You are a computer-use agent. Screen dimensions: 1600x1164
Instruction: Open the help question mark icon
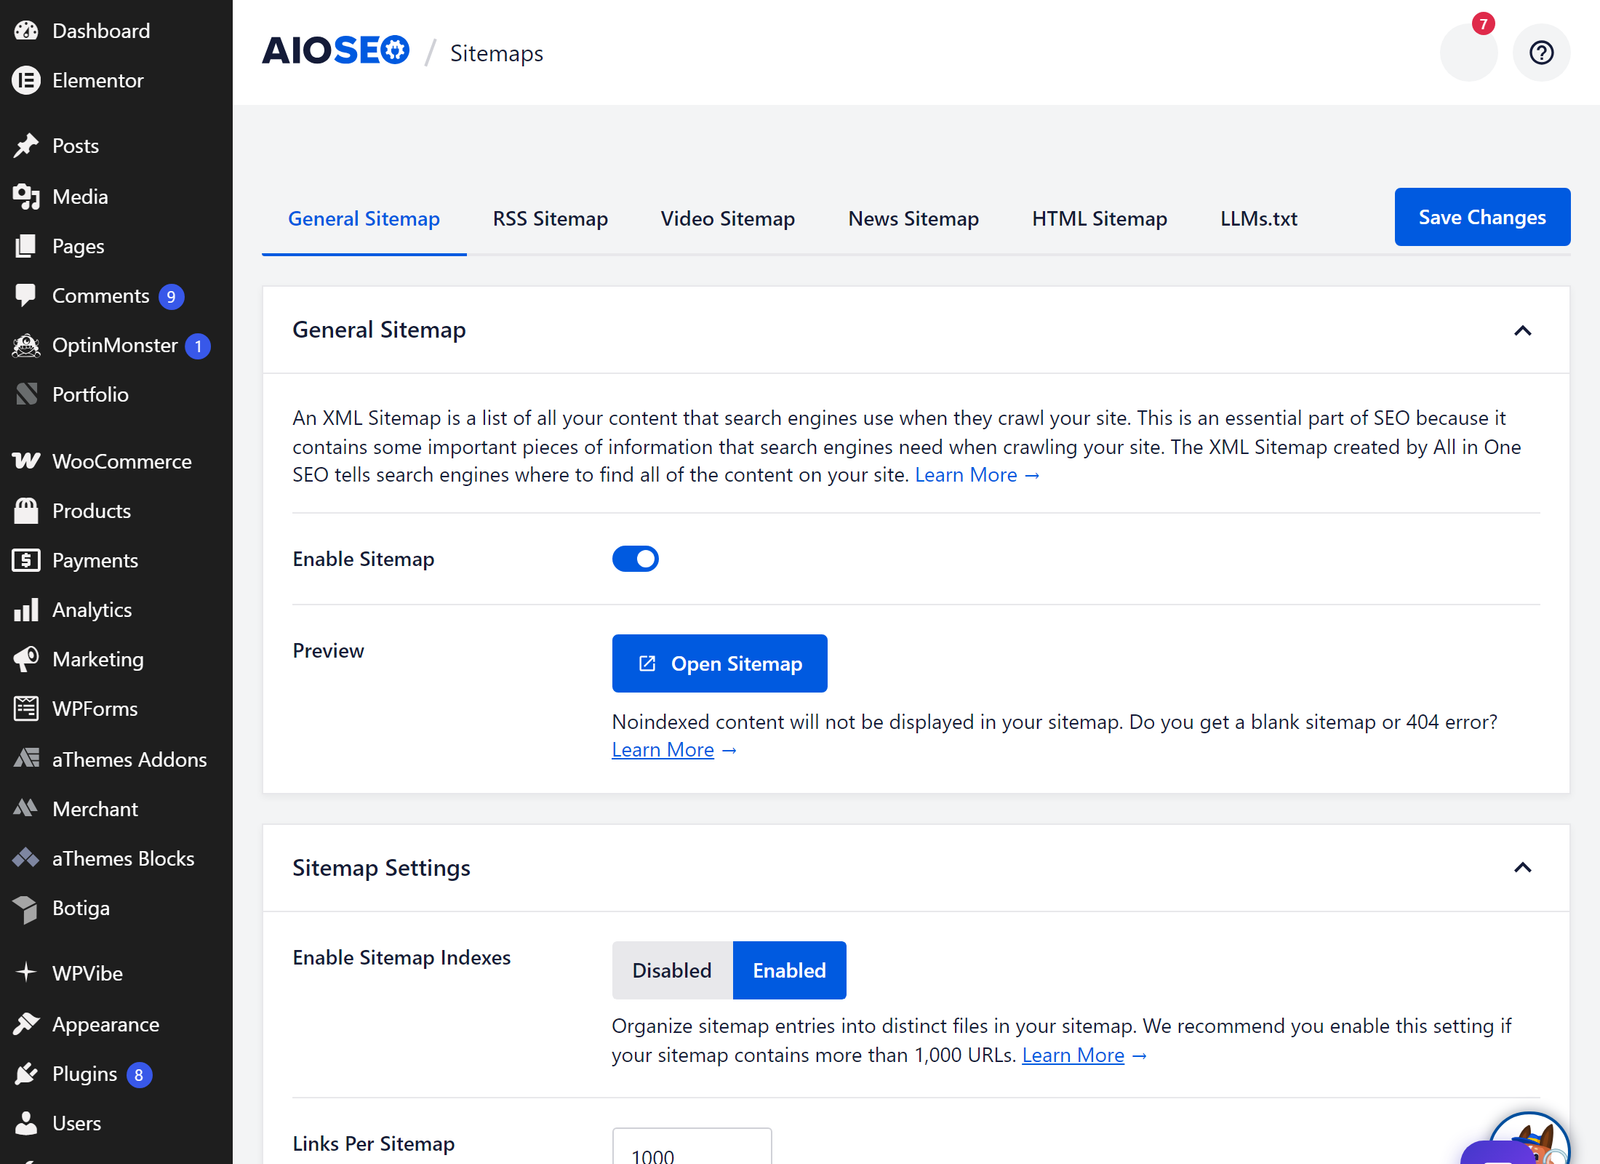(x=1541, y=52)
